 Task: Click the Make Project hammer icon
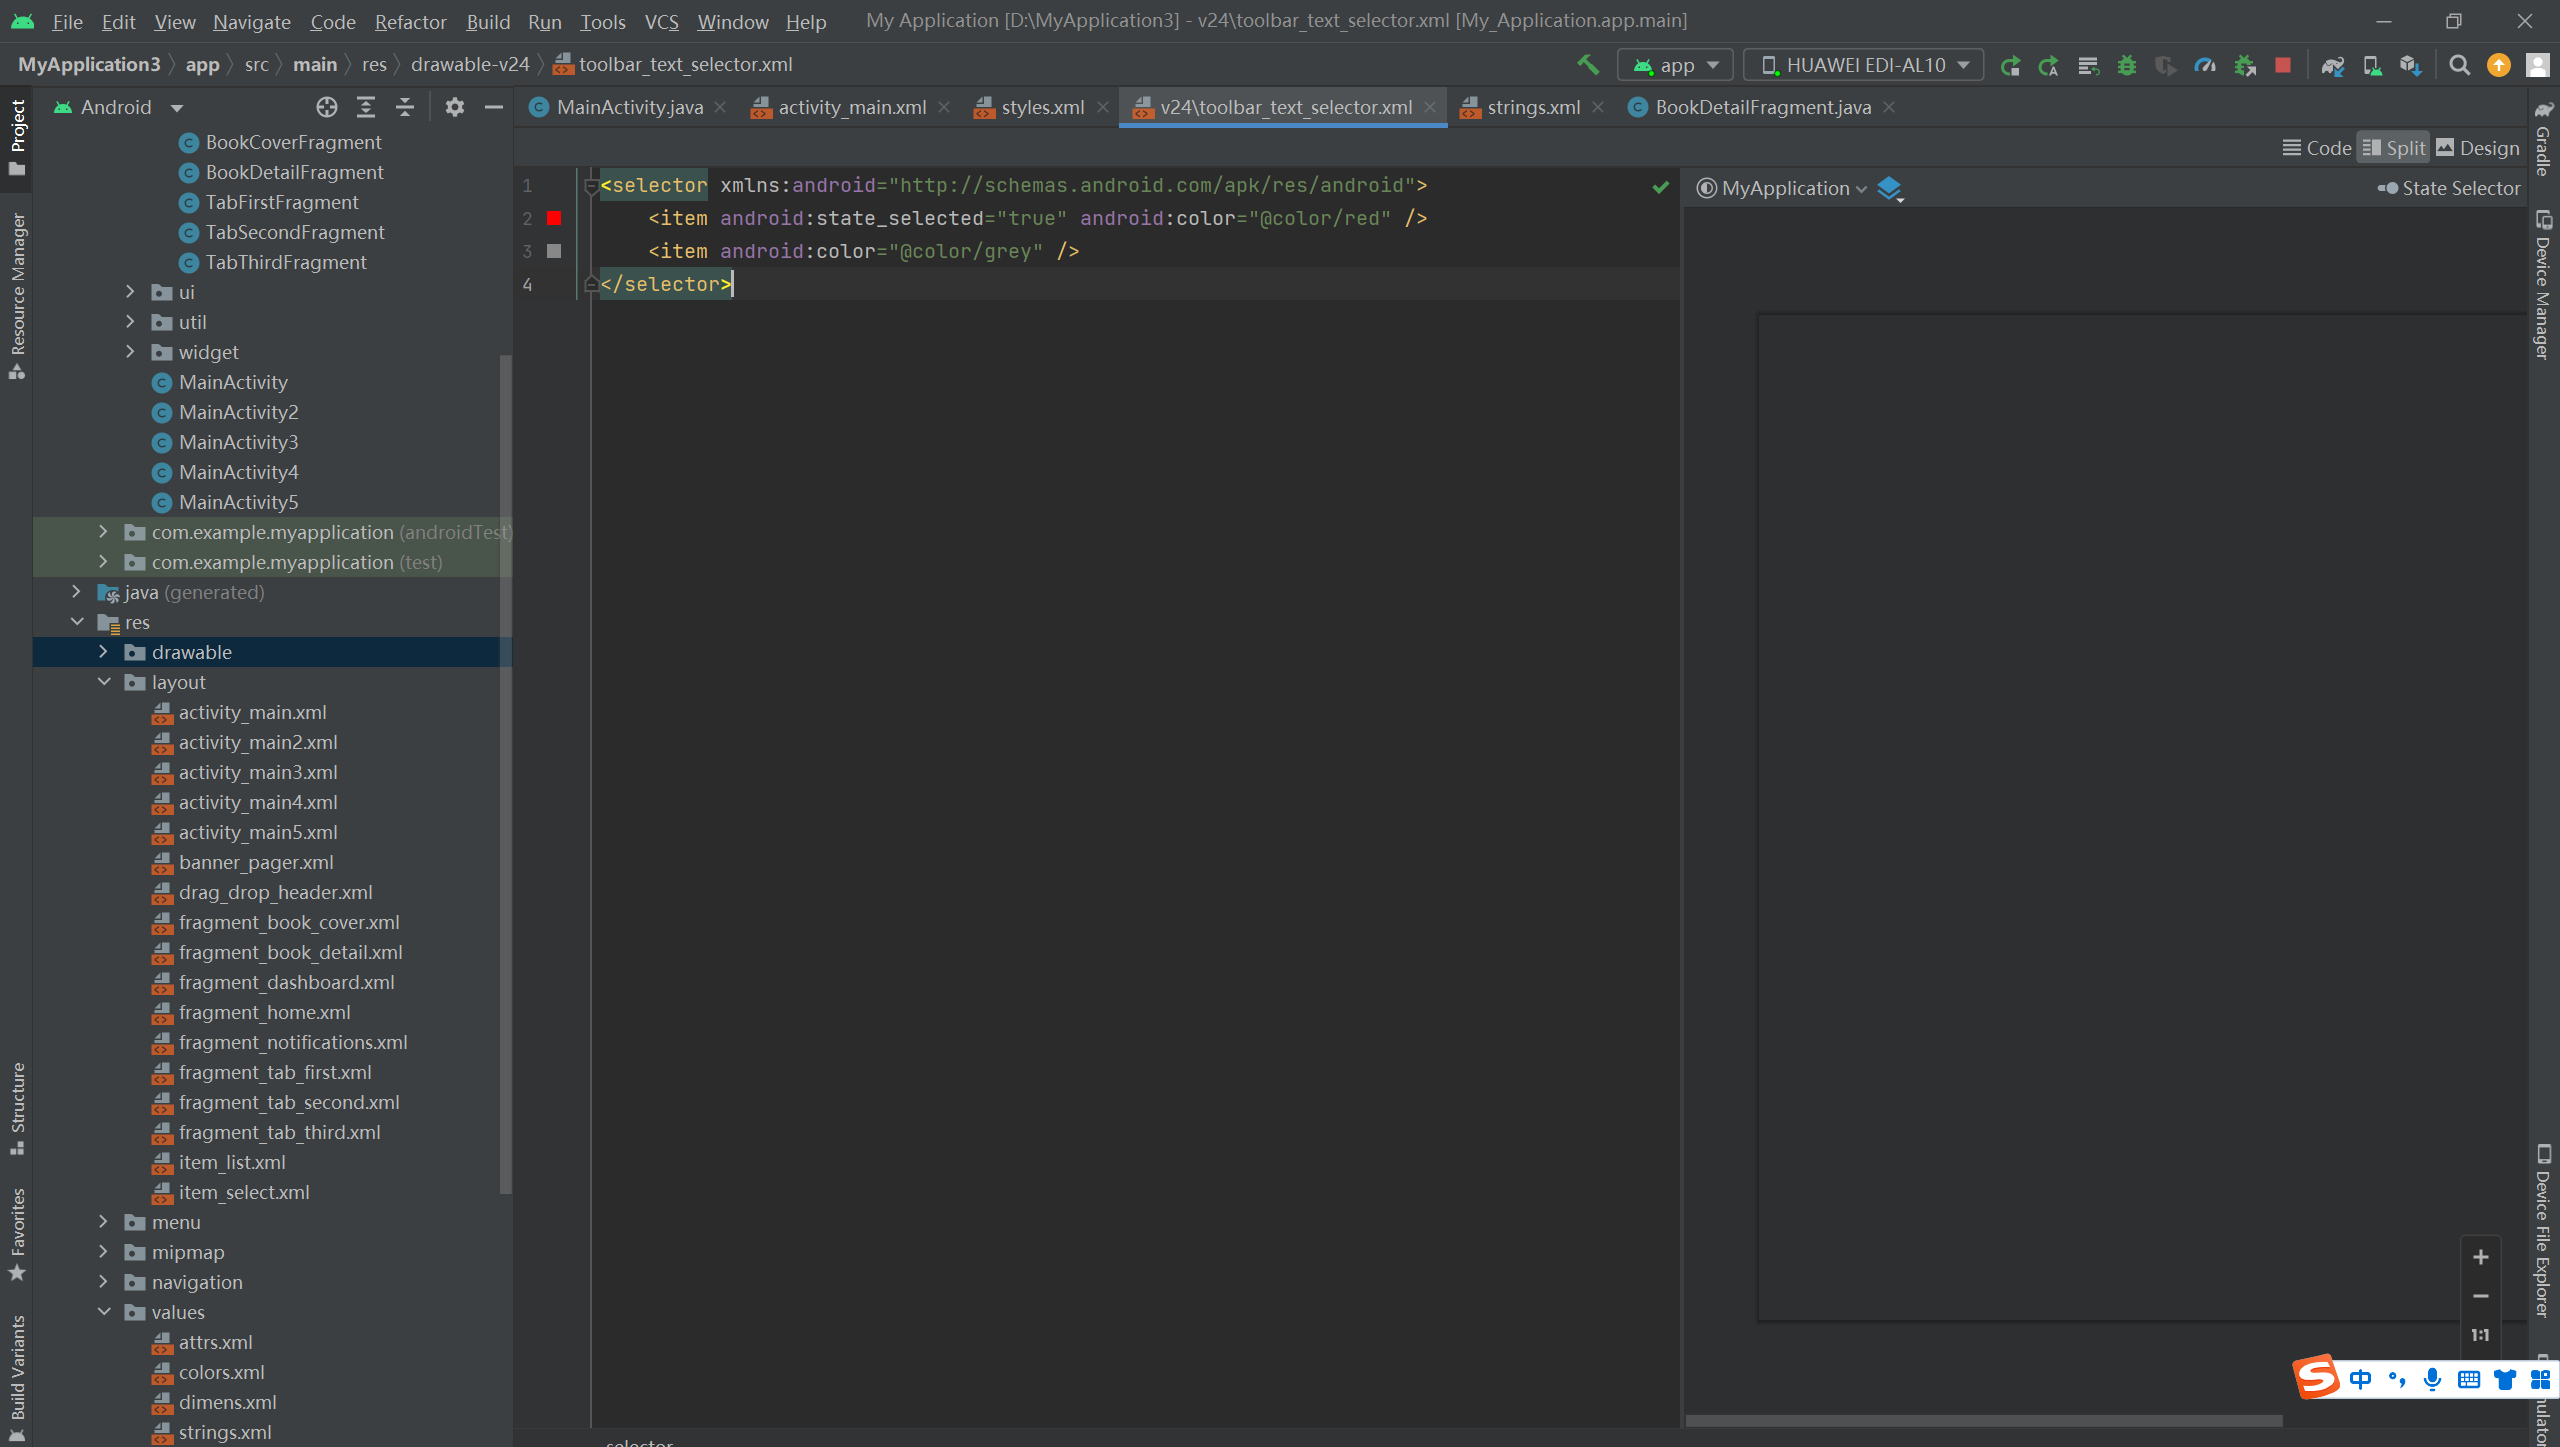point(1588,65)
